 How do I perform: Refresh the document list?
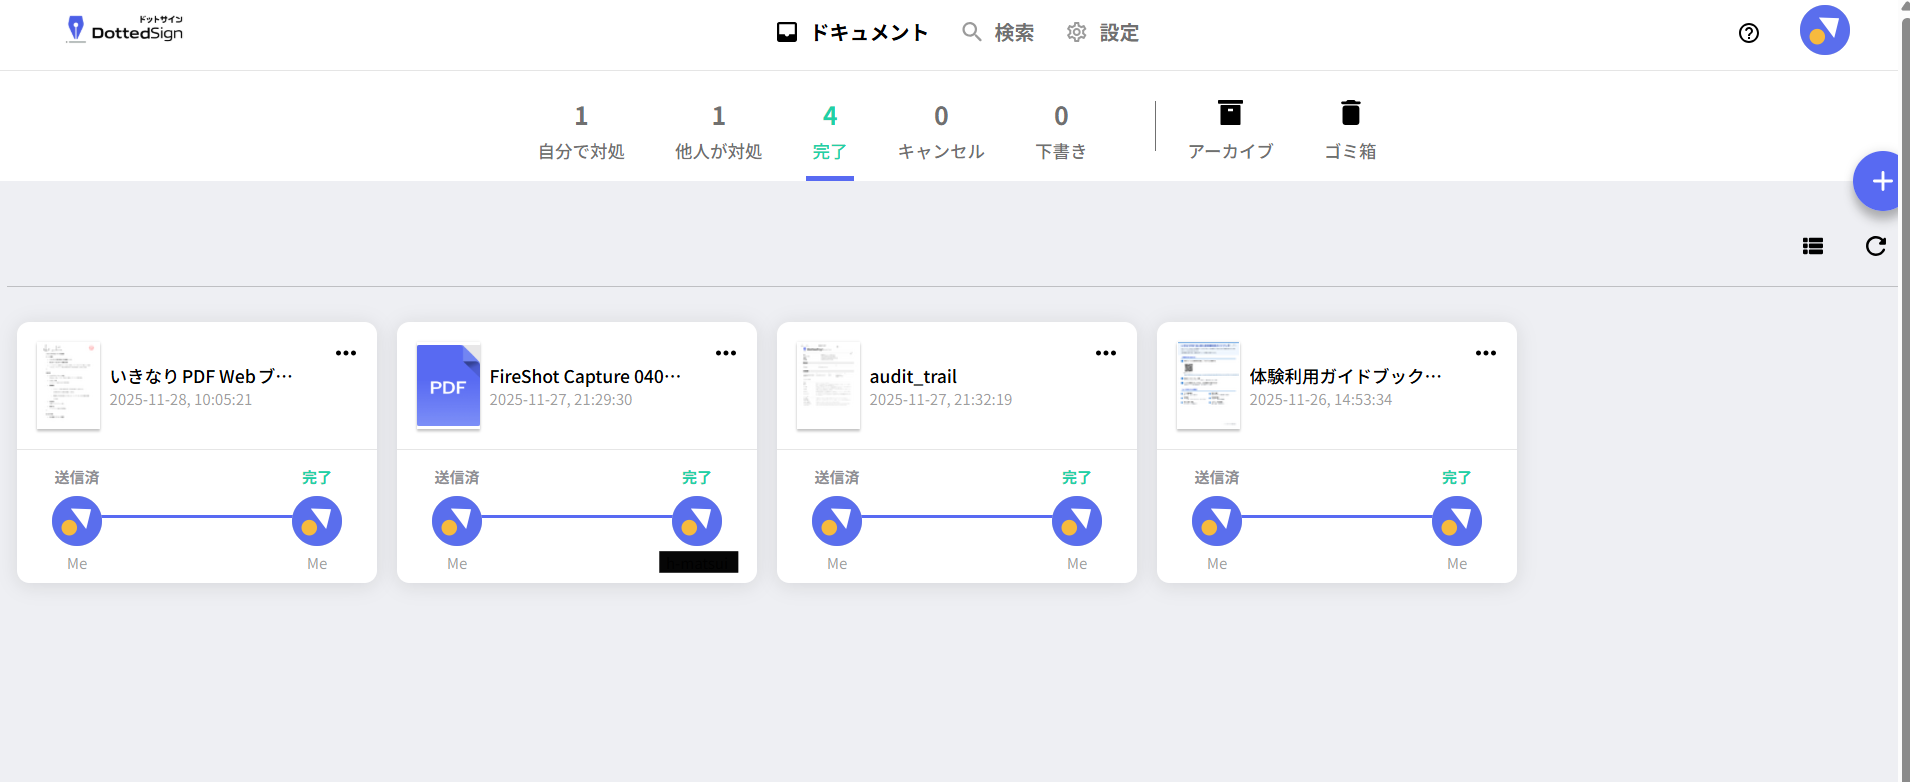pyautogui.click(x=1876, y=246)
